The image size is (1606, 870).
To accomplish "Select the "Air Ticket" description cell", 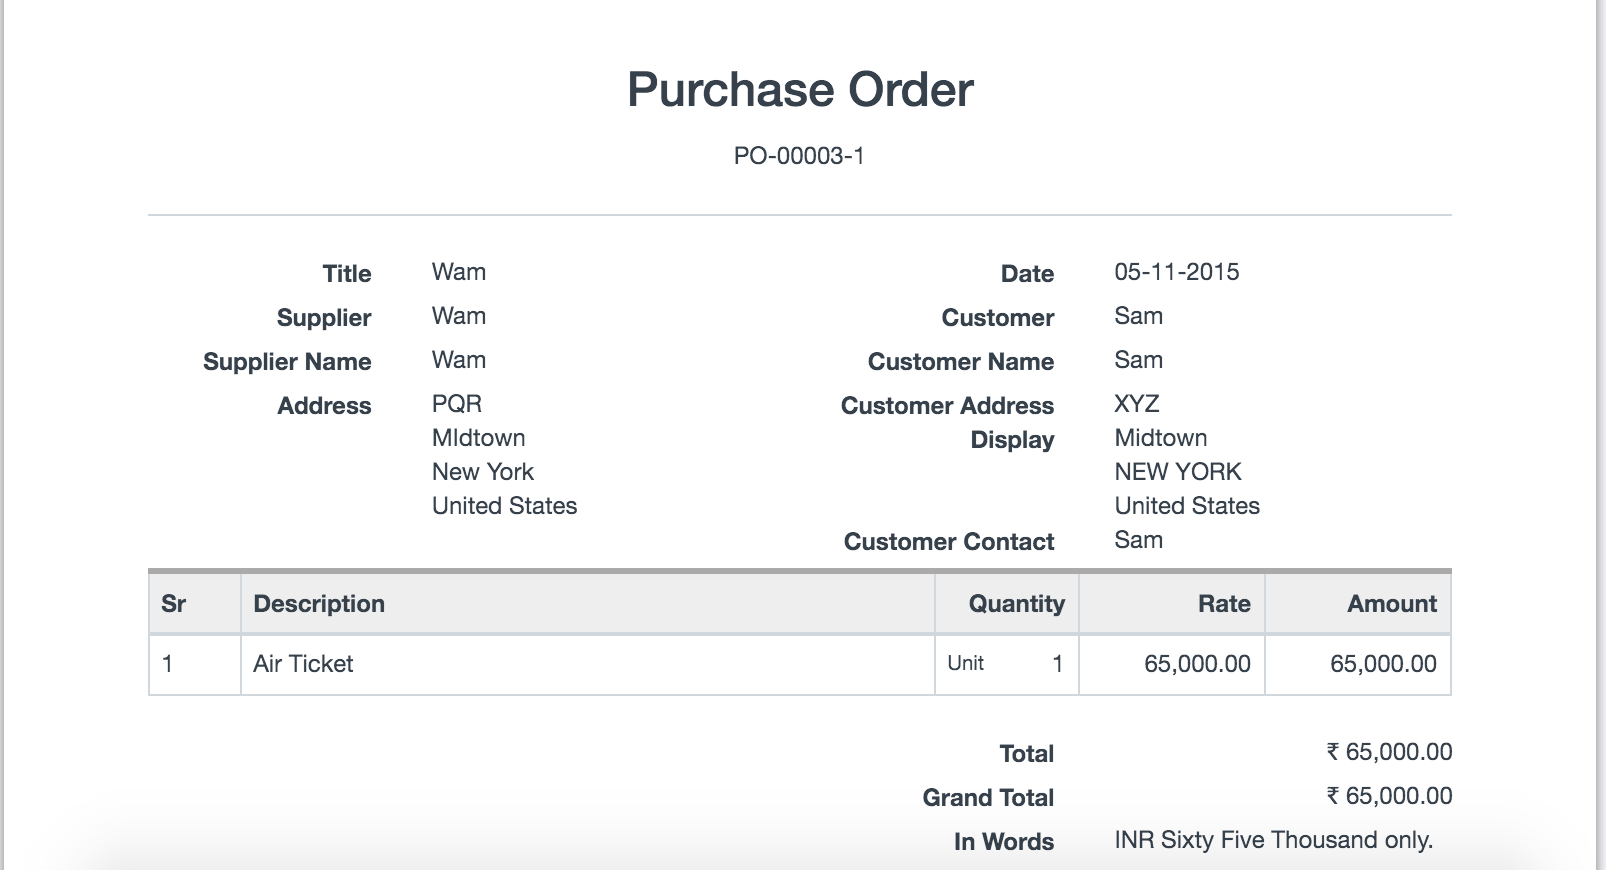I will pyautogui.click(x=303, y=664).
